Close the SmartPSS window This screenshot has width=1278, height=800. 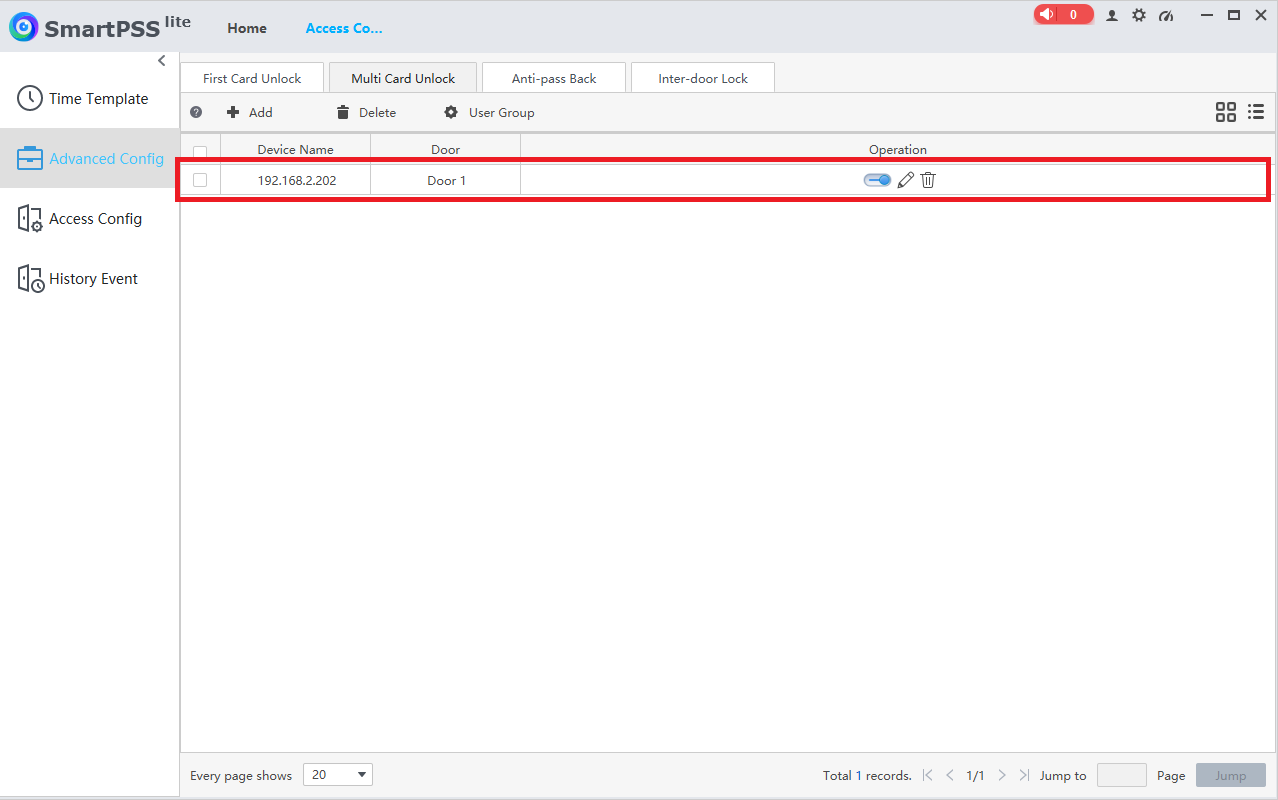tap(1260, 15)
